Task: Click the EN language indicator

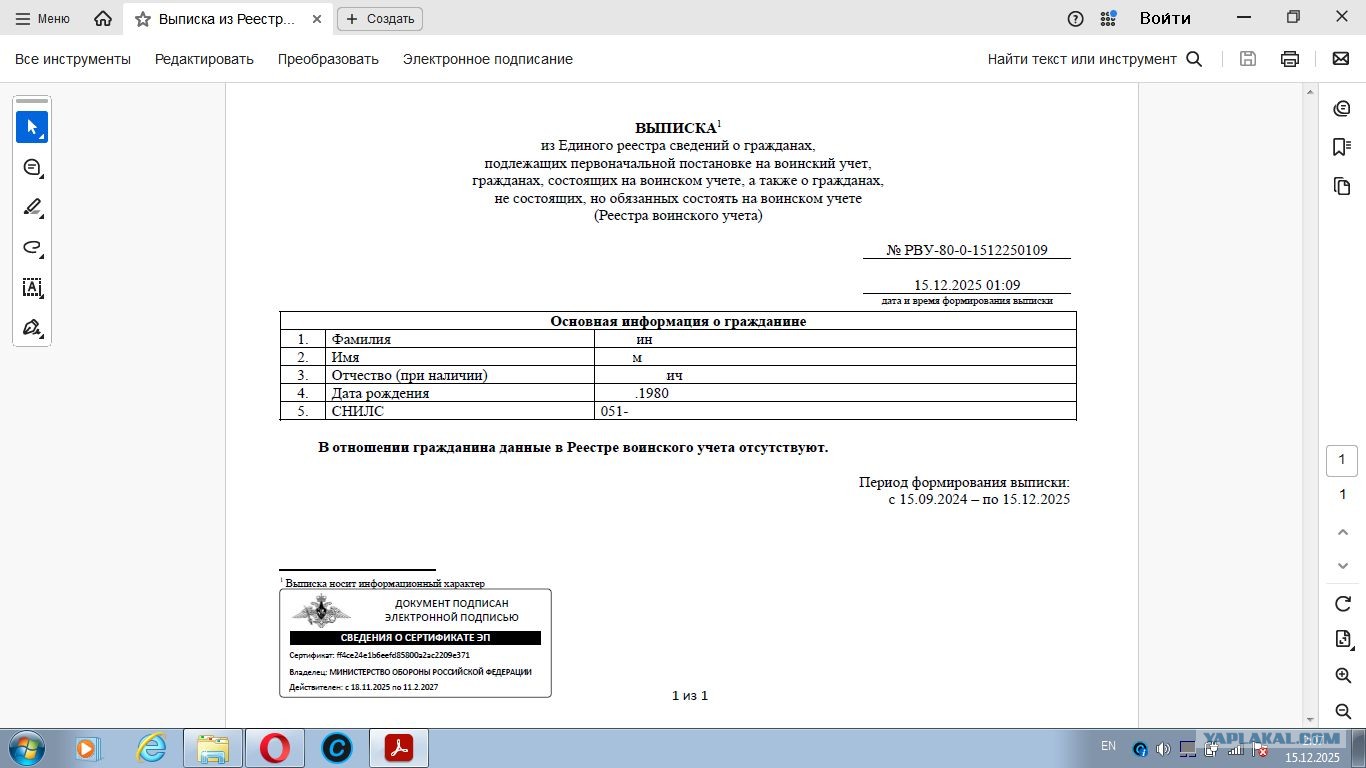Action: click(x=1108, y=746)
